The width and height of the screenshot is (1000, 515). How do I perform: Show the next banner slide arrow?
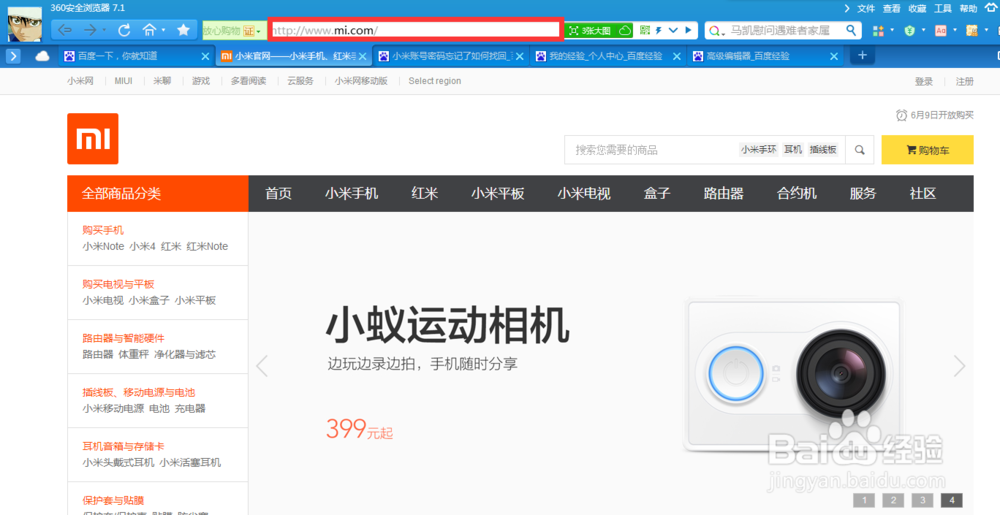point(959,366)
